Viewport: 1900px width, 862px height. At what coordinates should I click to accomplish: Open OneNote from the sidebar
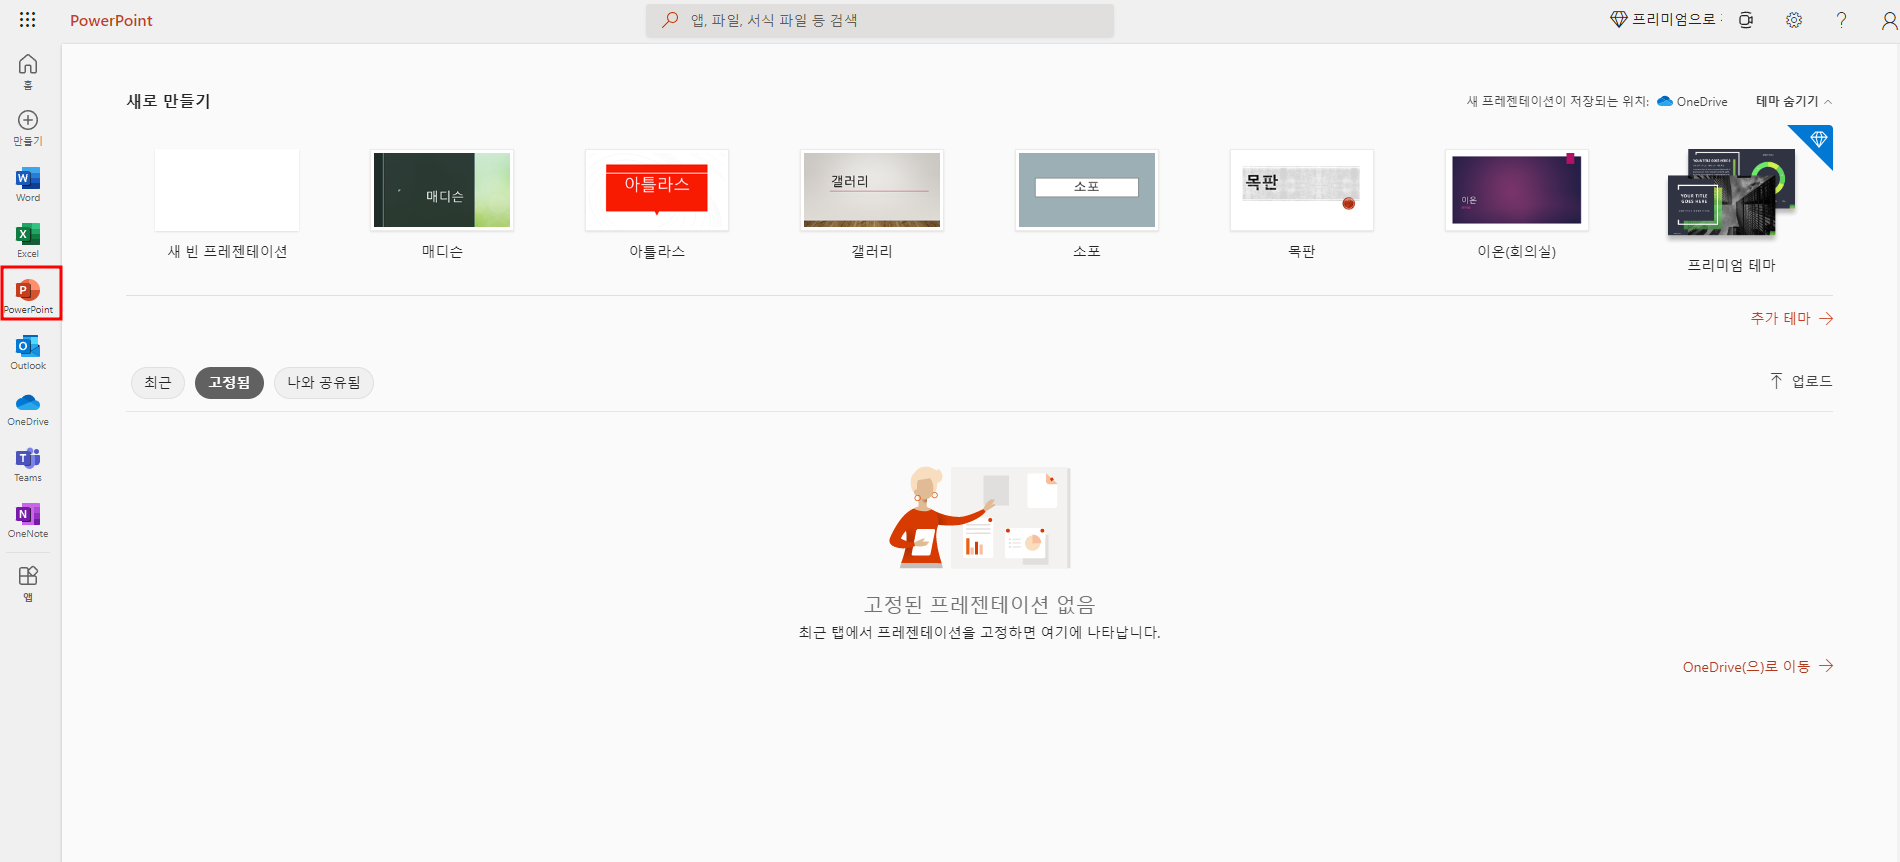(x=28, y=521)
